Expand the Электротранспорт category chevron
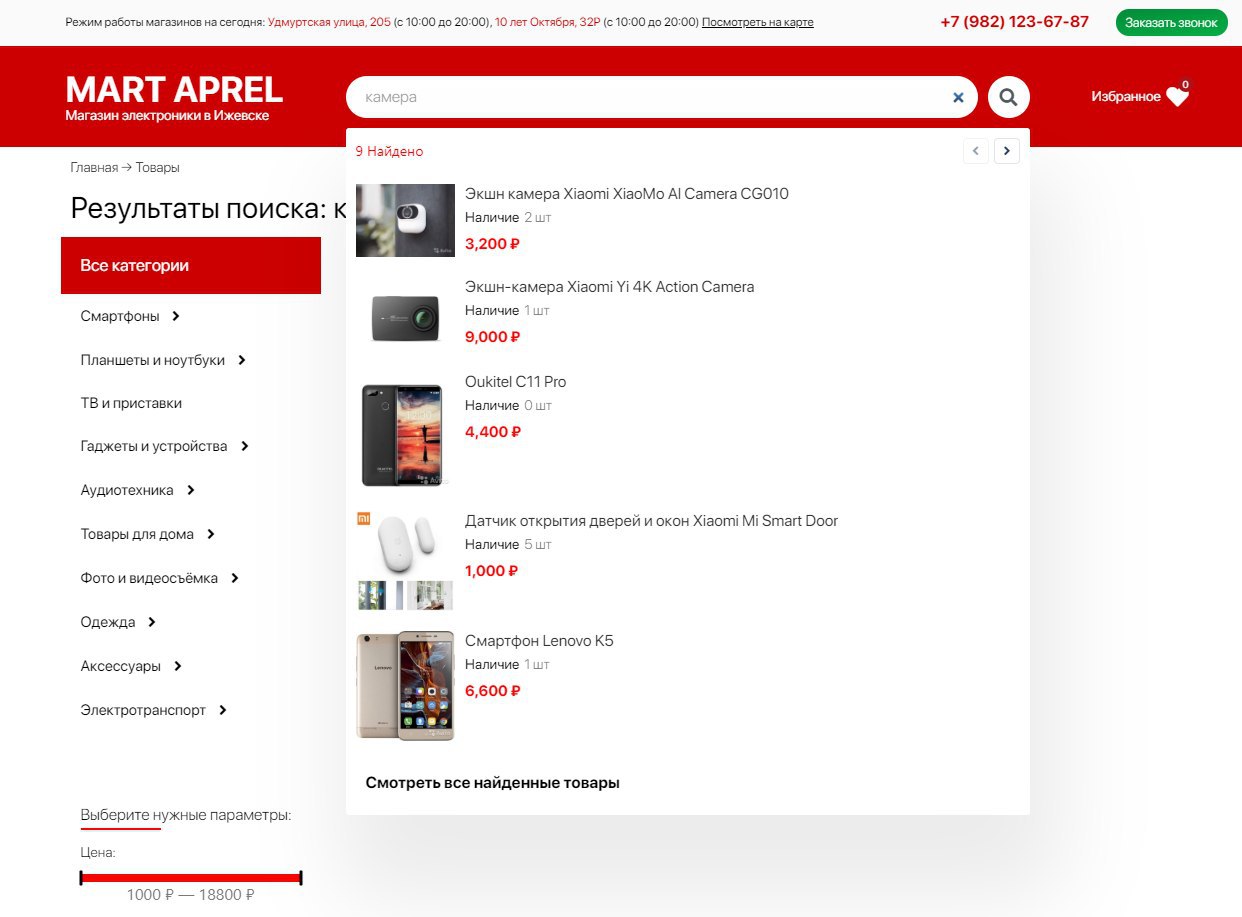 click(223, 710)
